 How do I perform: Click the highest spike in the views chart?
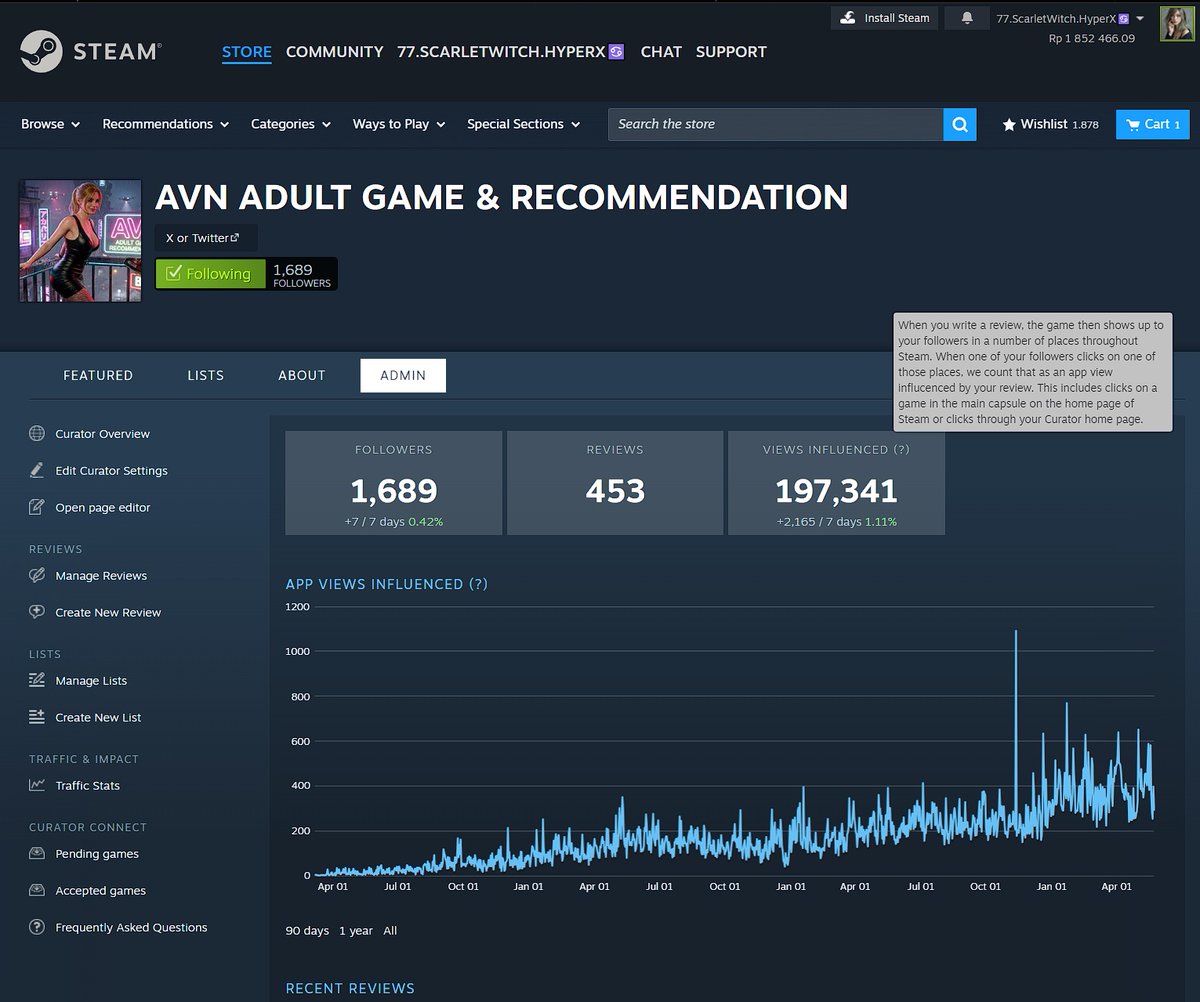(x=1016, y=632)
